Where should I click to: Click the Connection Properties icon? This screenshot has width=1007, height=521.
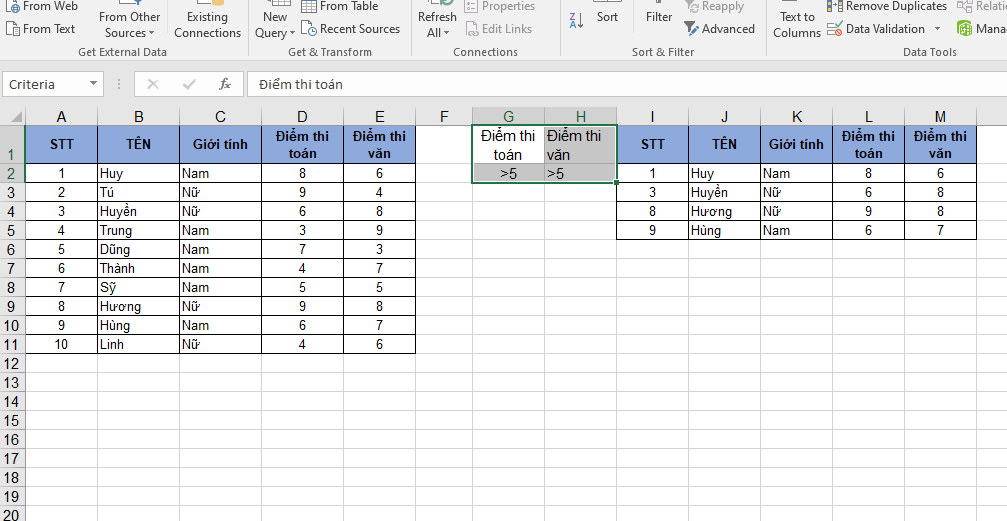pos(472,6)
